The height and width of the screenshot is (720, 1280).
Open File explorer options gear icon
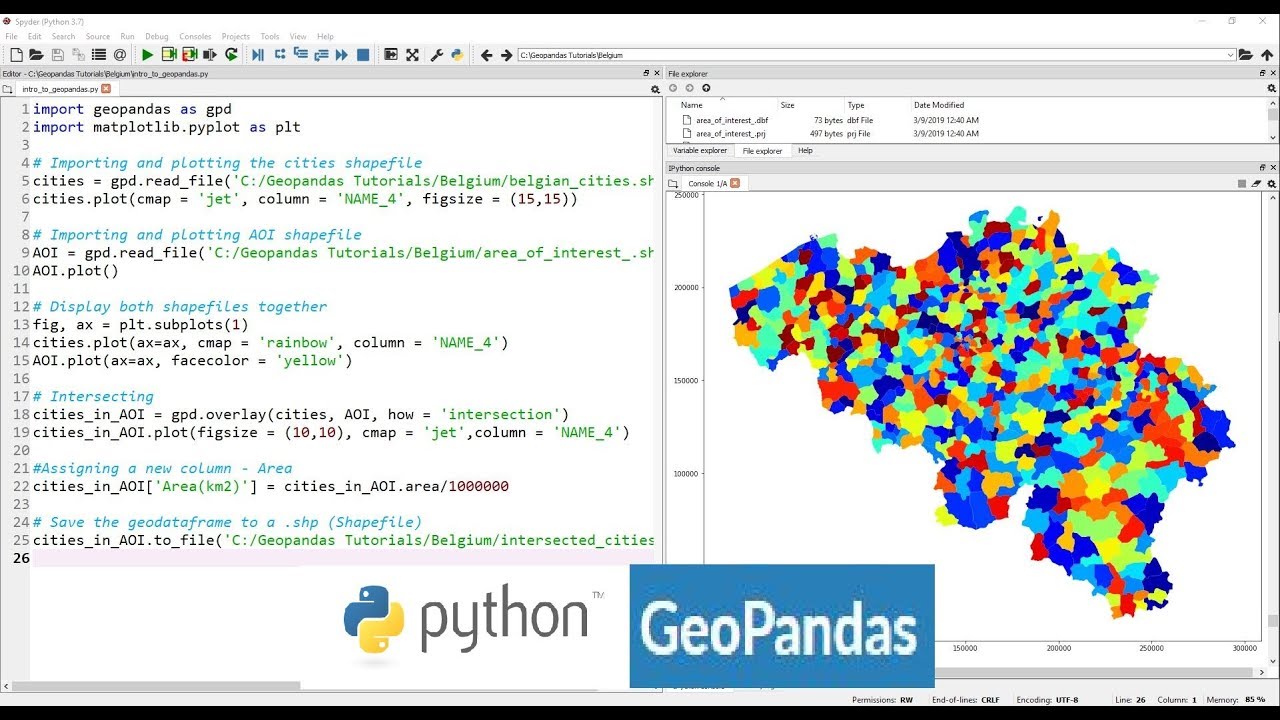point(1272,88)
